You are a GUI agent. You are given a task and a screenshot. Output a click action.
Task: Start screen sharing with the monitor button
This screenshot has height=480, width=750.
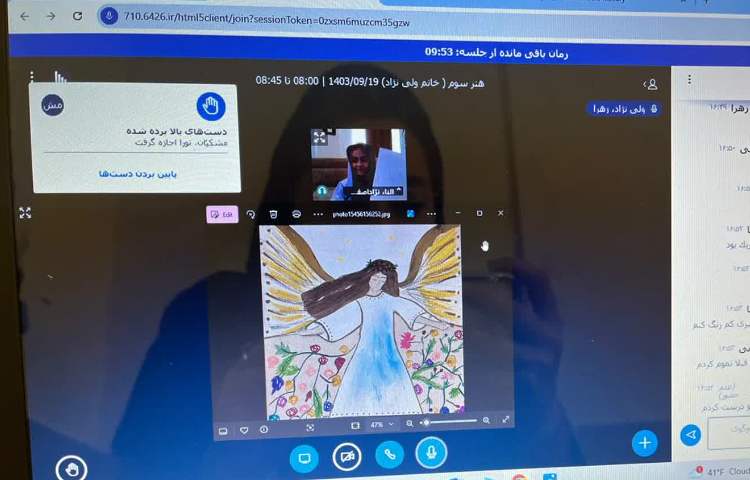[304, 458]
